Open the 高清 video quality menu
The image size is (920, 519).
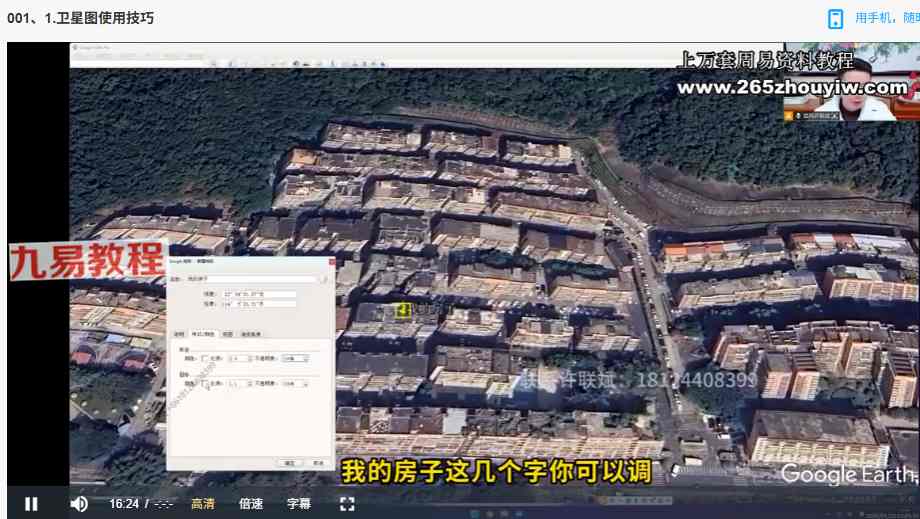[x=202, y=504]
